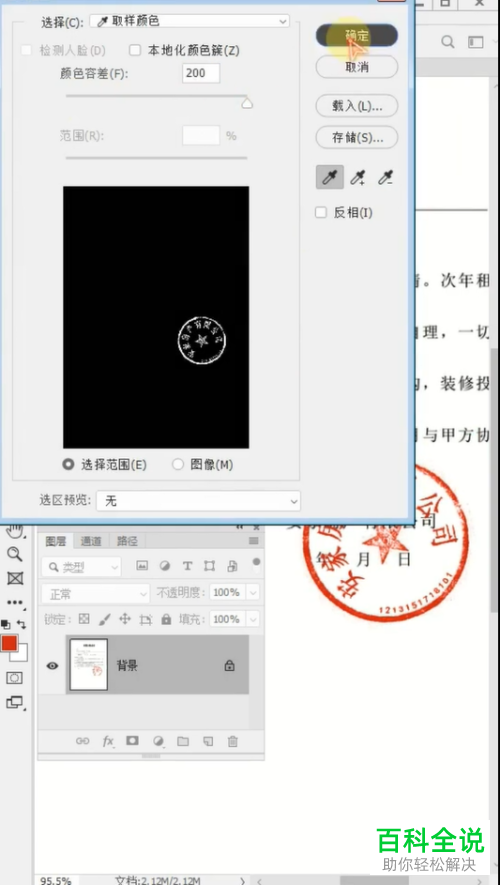Click the Color Range selection preview image
The width and height of the screenshot is (500, 885).
click(156, 317)
